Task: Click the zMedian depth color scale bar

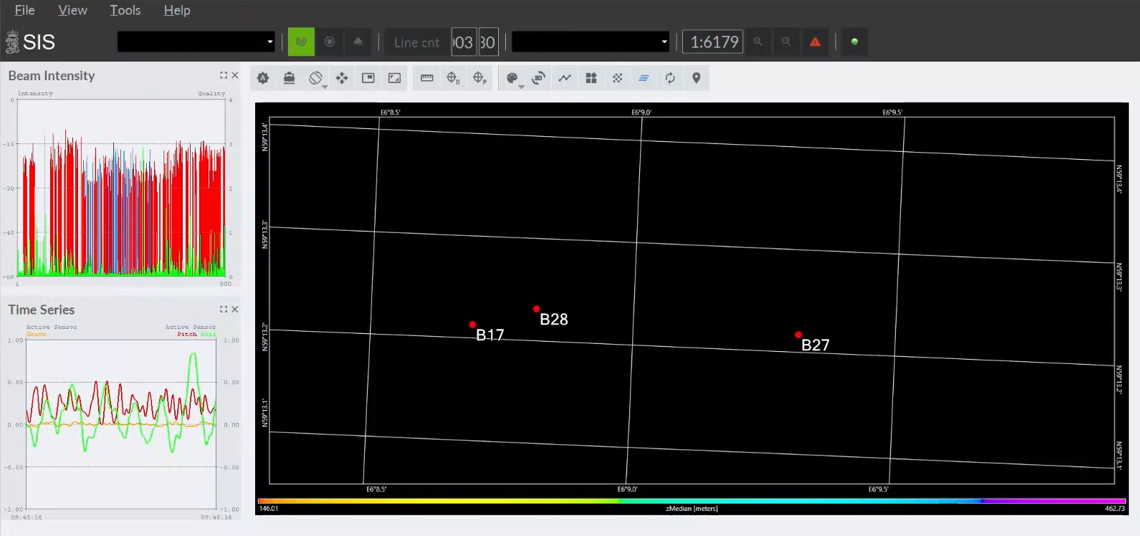Action: (692, 501)
